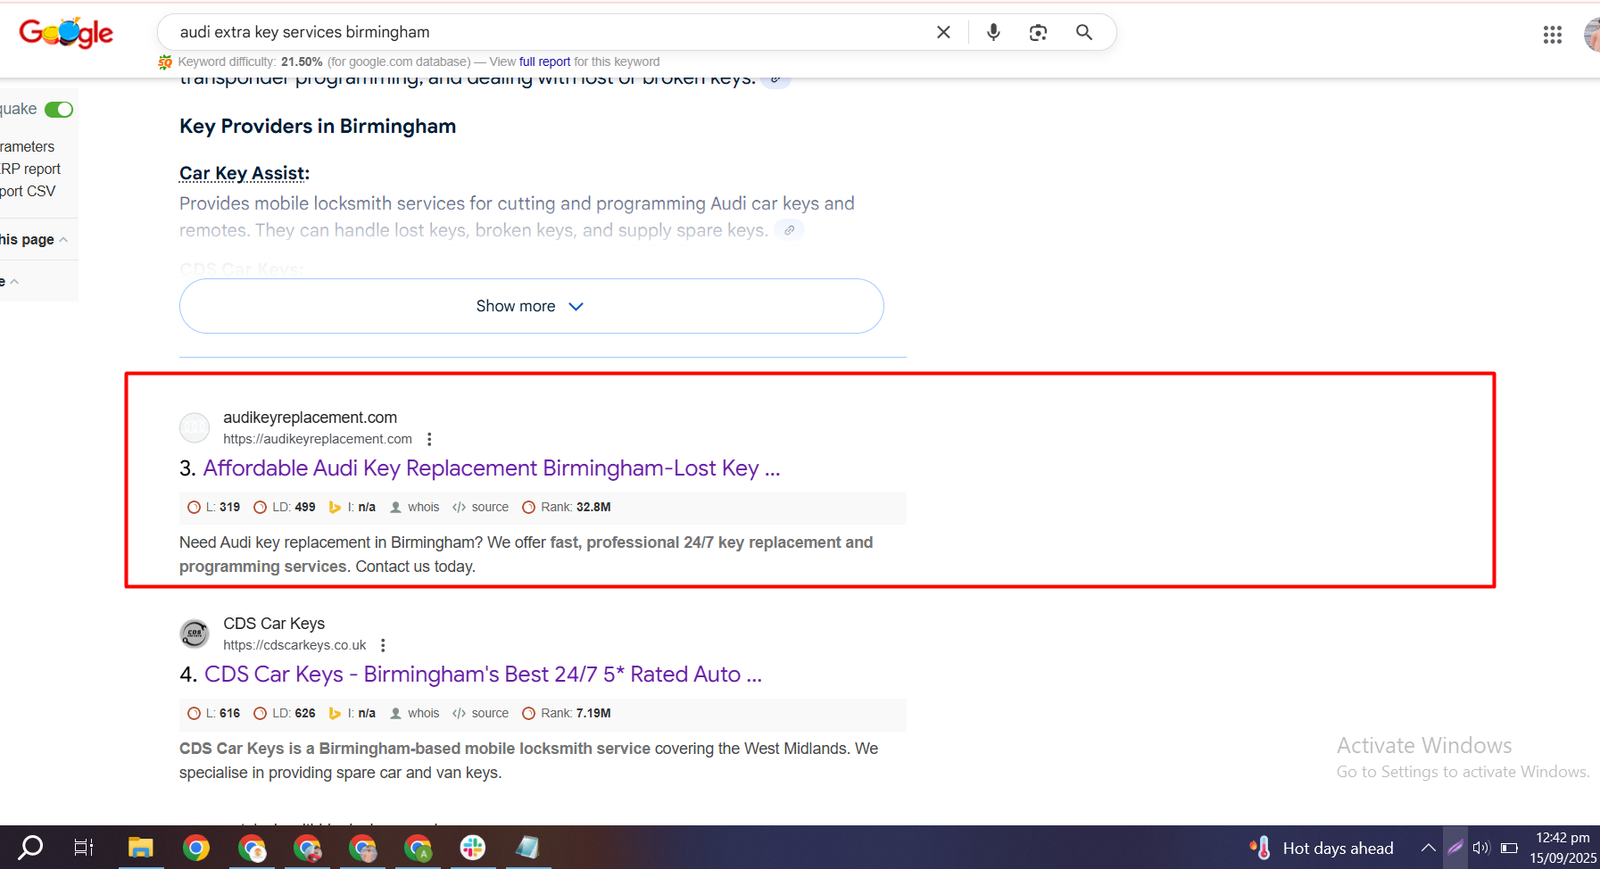
Task: Open the Google apps grid
Action: 1552,35
